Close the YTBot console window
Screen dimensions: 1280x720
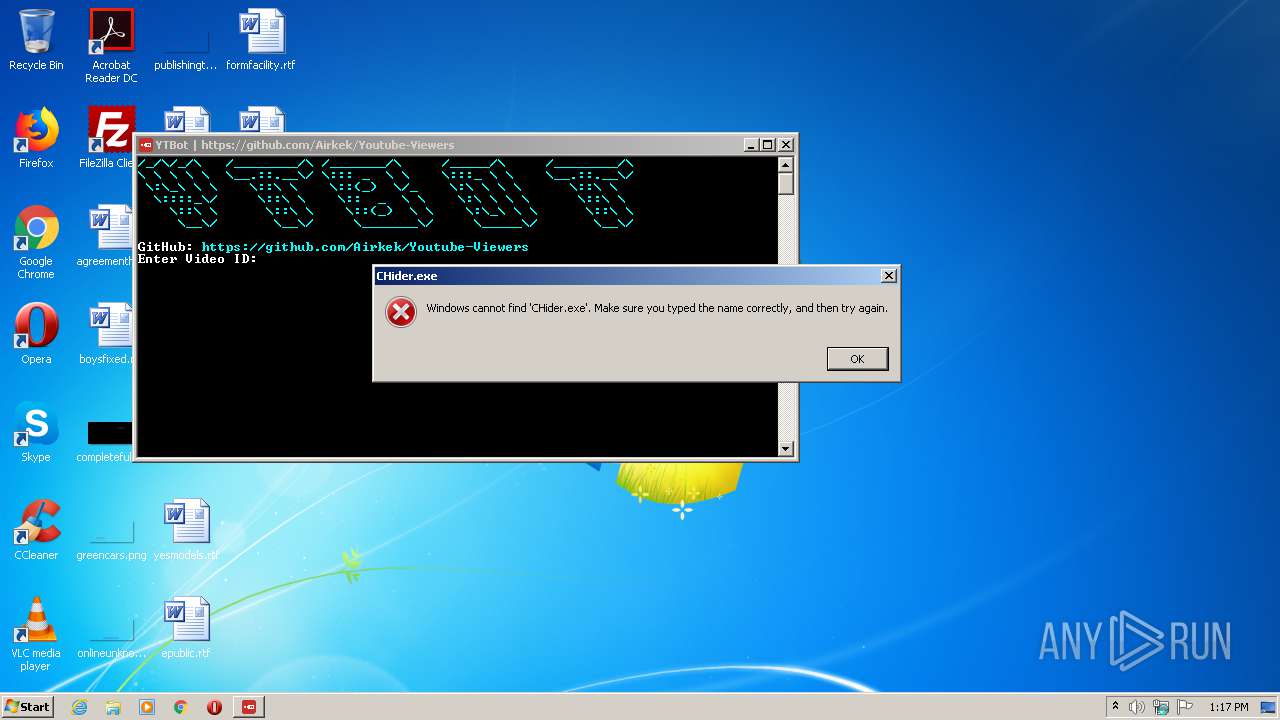pyautogui.click(x=785, y=145)
